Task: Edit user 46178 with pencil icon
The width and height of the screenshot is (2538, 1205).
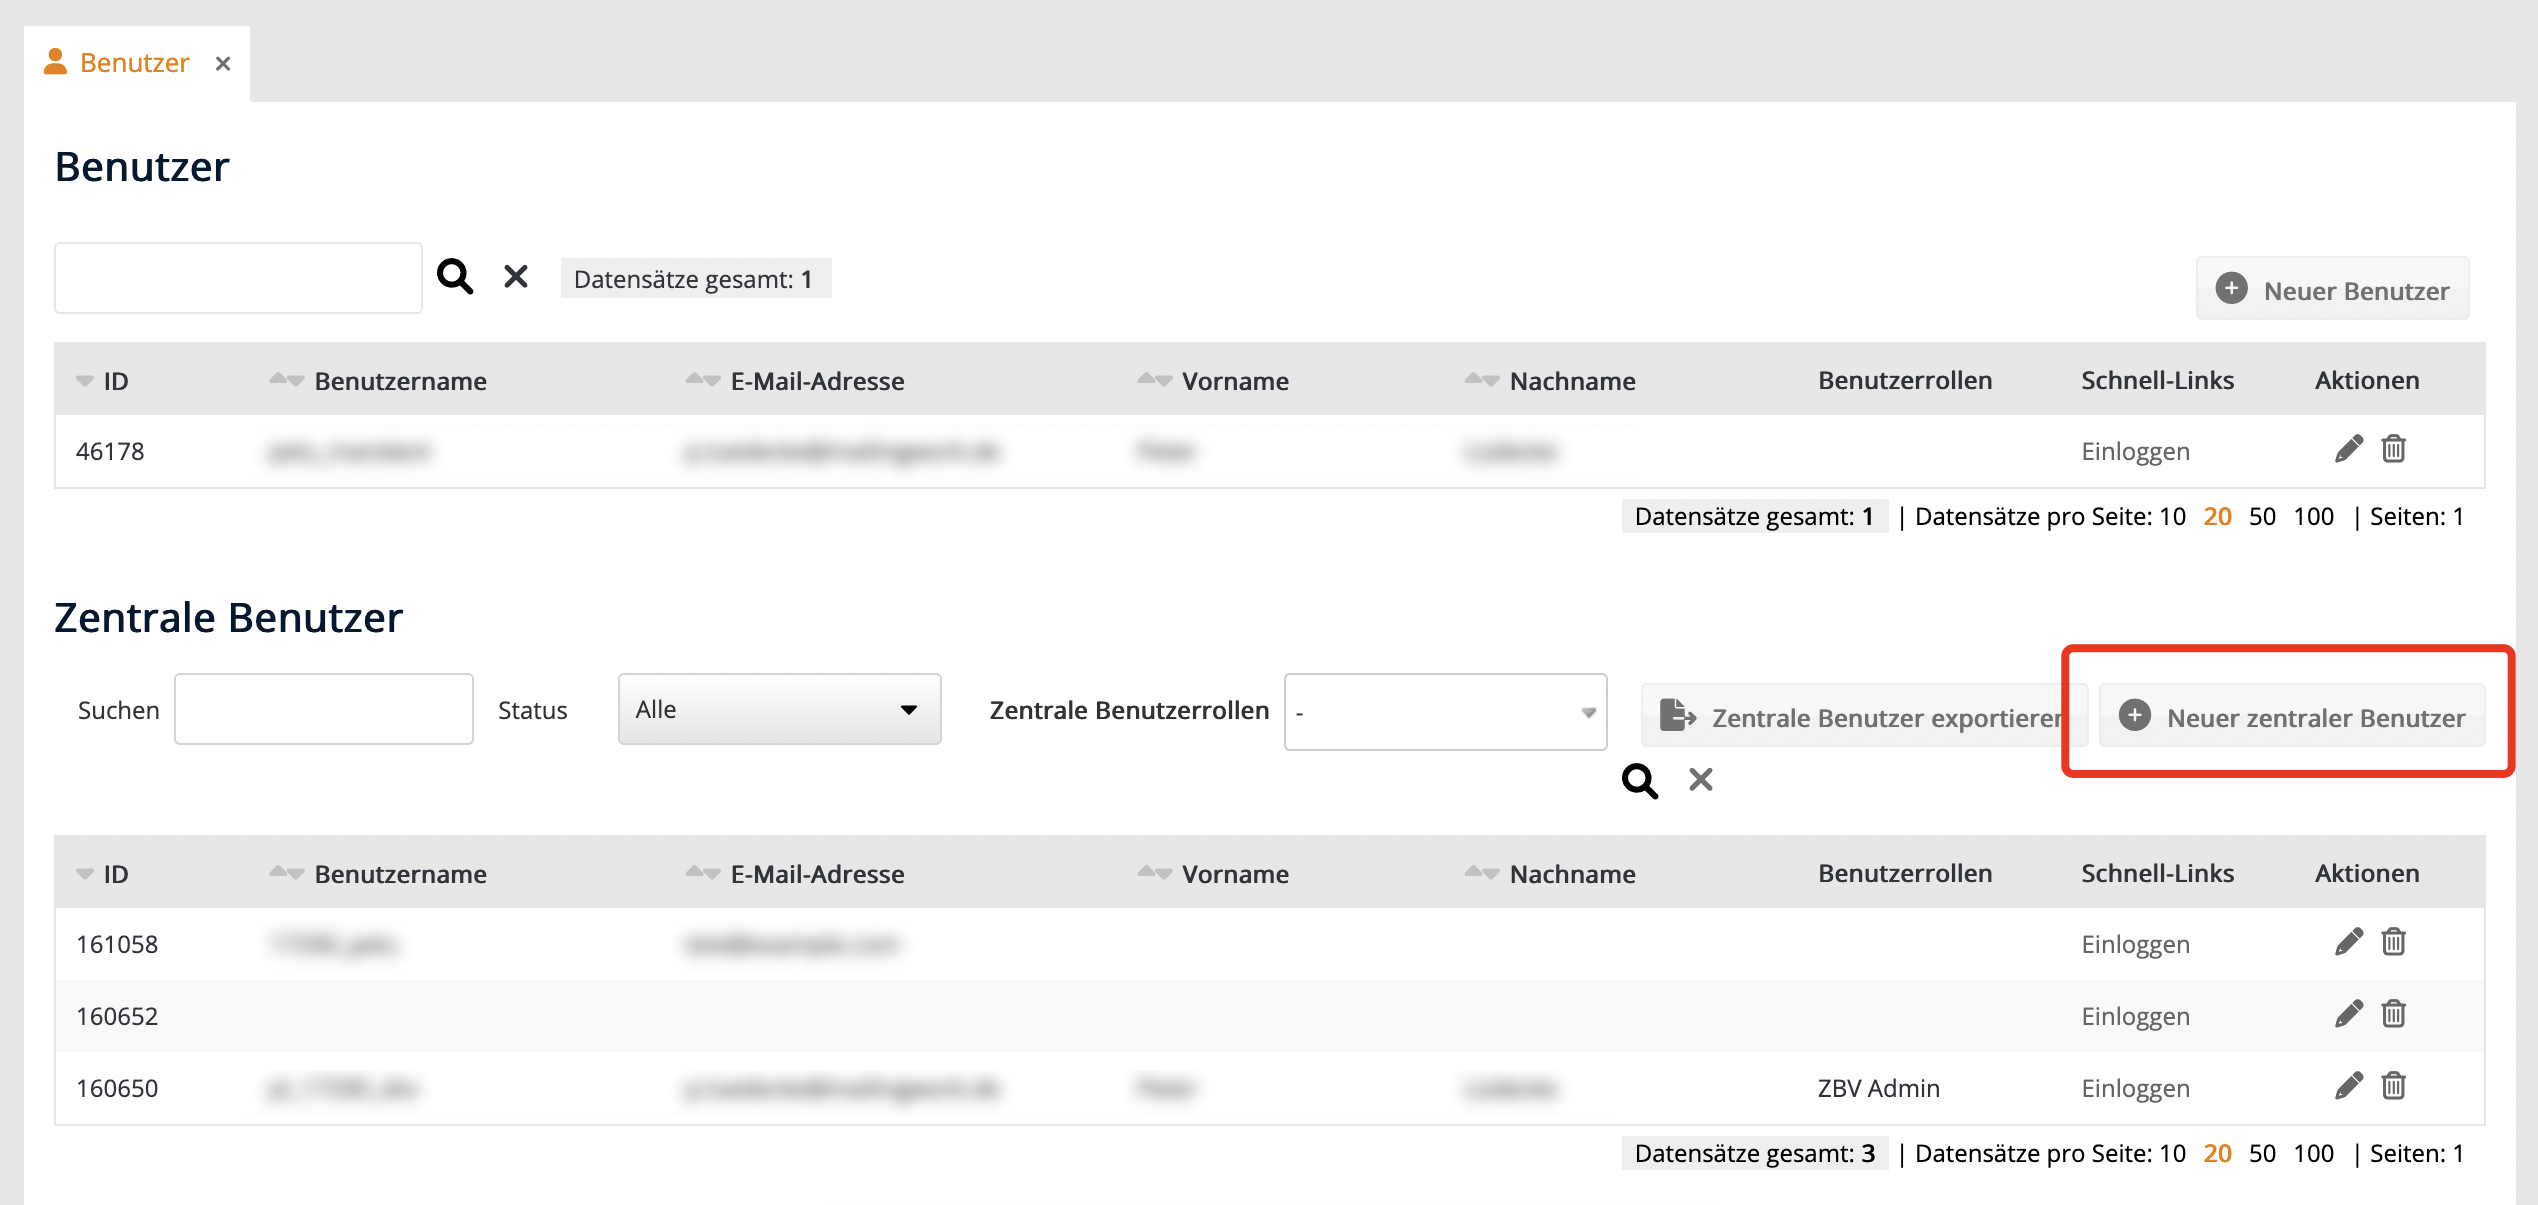Action: tap(2348, 450)
